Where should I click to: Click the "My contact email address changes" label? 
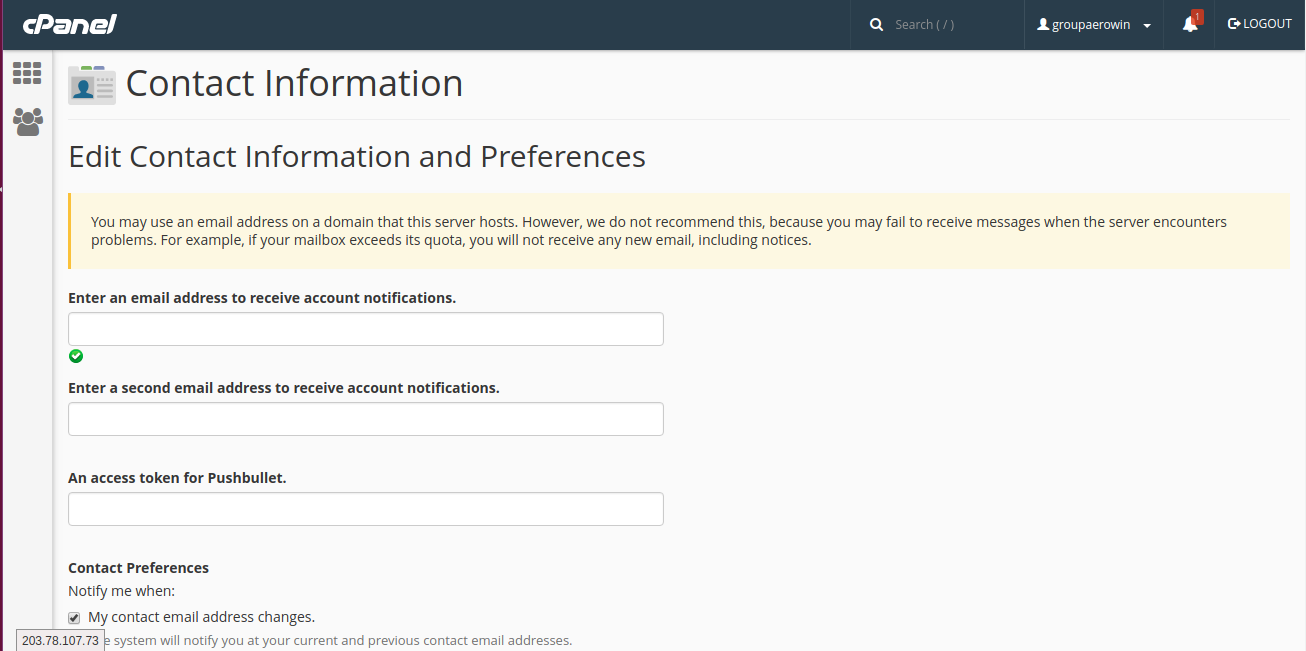point(201,617)
